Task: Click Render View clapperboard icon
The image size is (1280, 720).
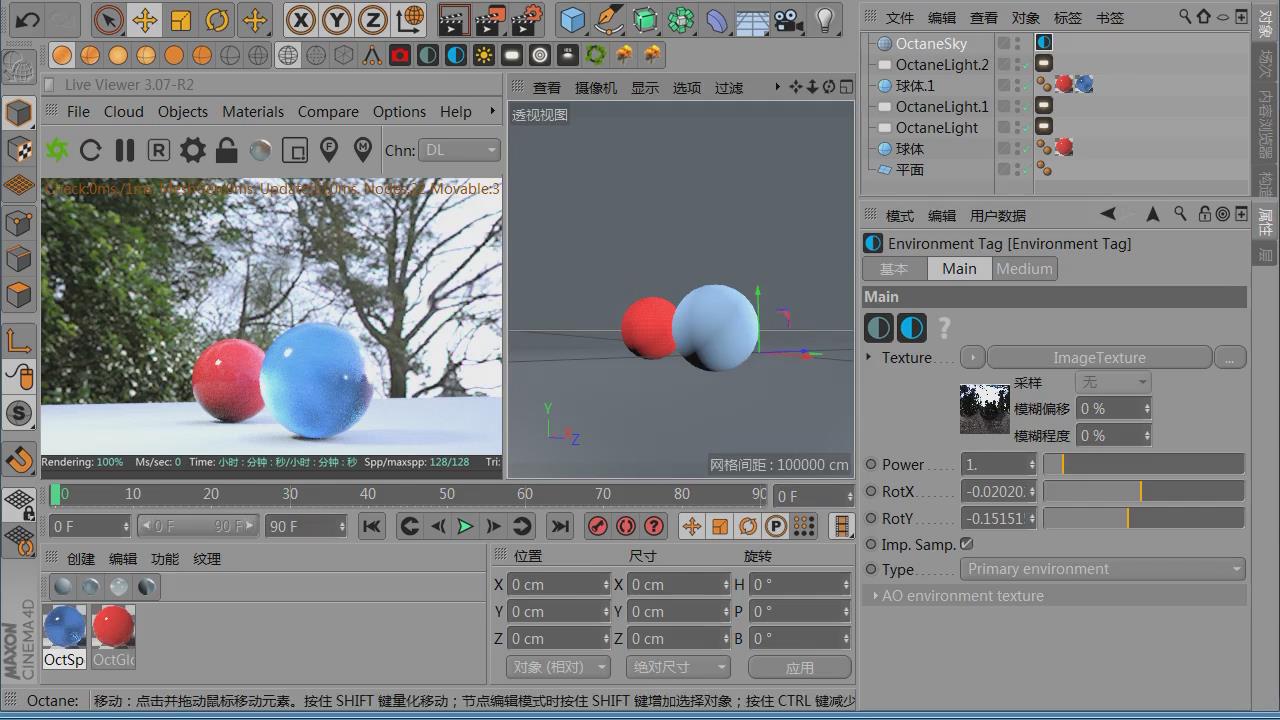Action: [x=454, y=19]
